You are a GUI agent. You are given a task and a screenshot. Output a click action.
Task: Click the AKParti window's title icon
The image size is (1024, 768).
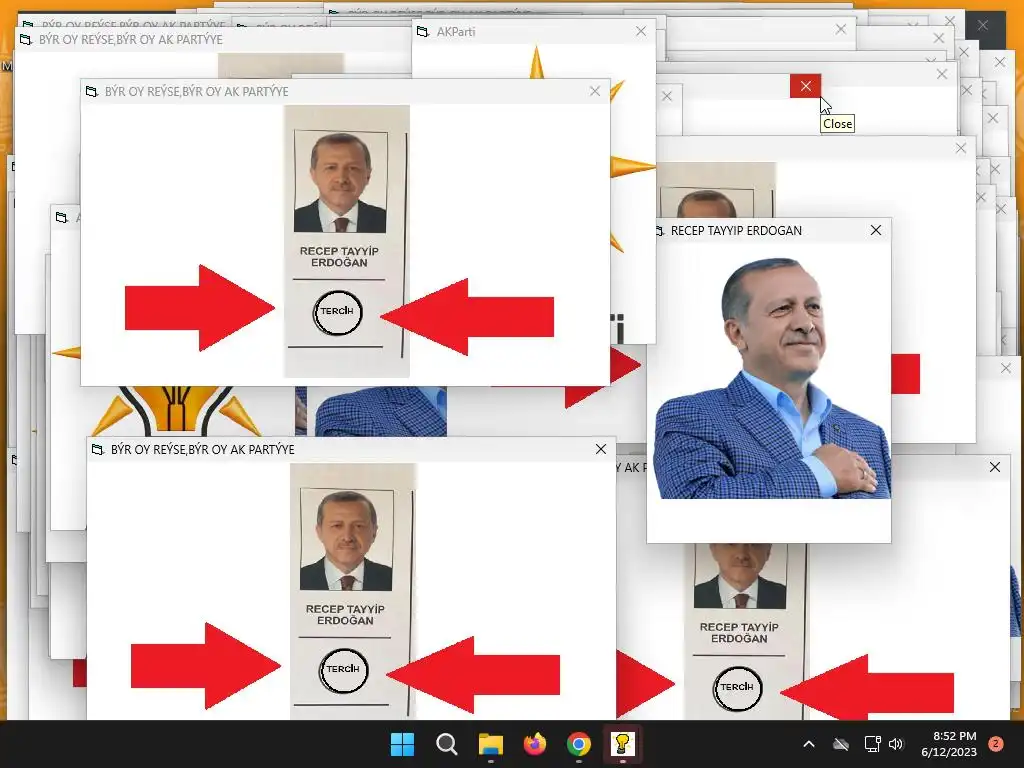tap(423, 31)
